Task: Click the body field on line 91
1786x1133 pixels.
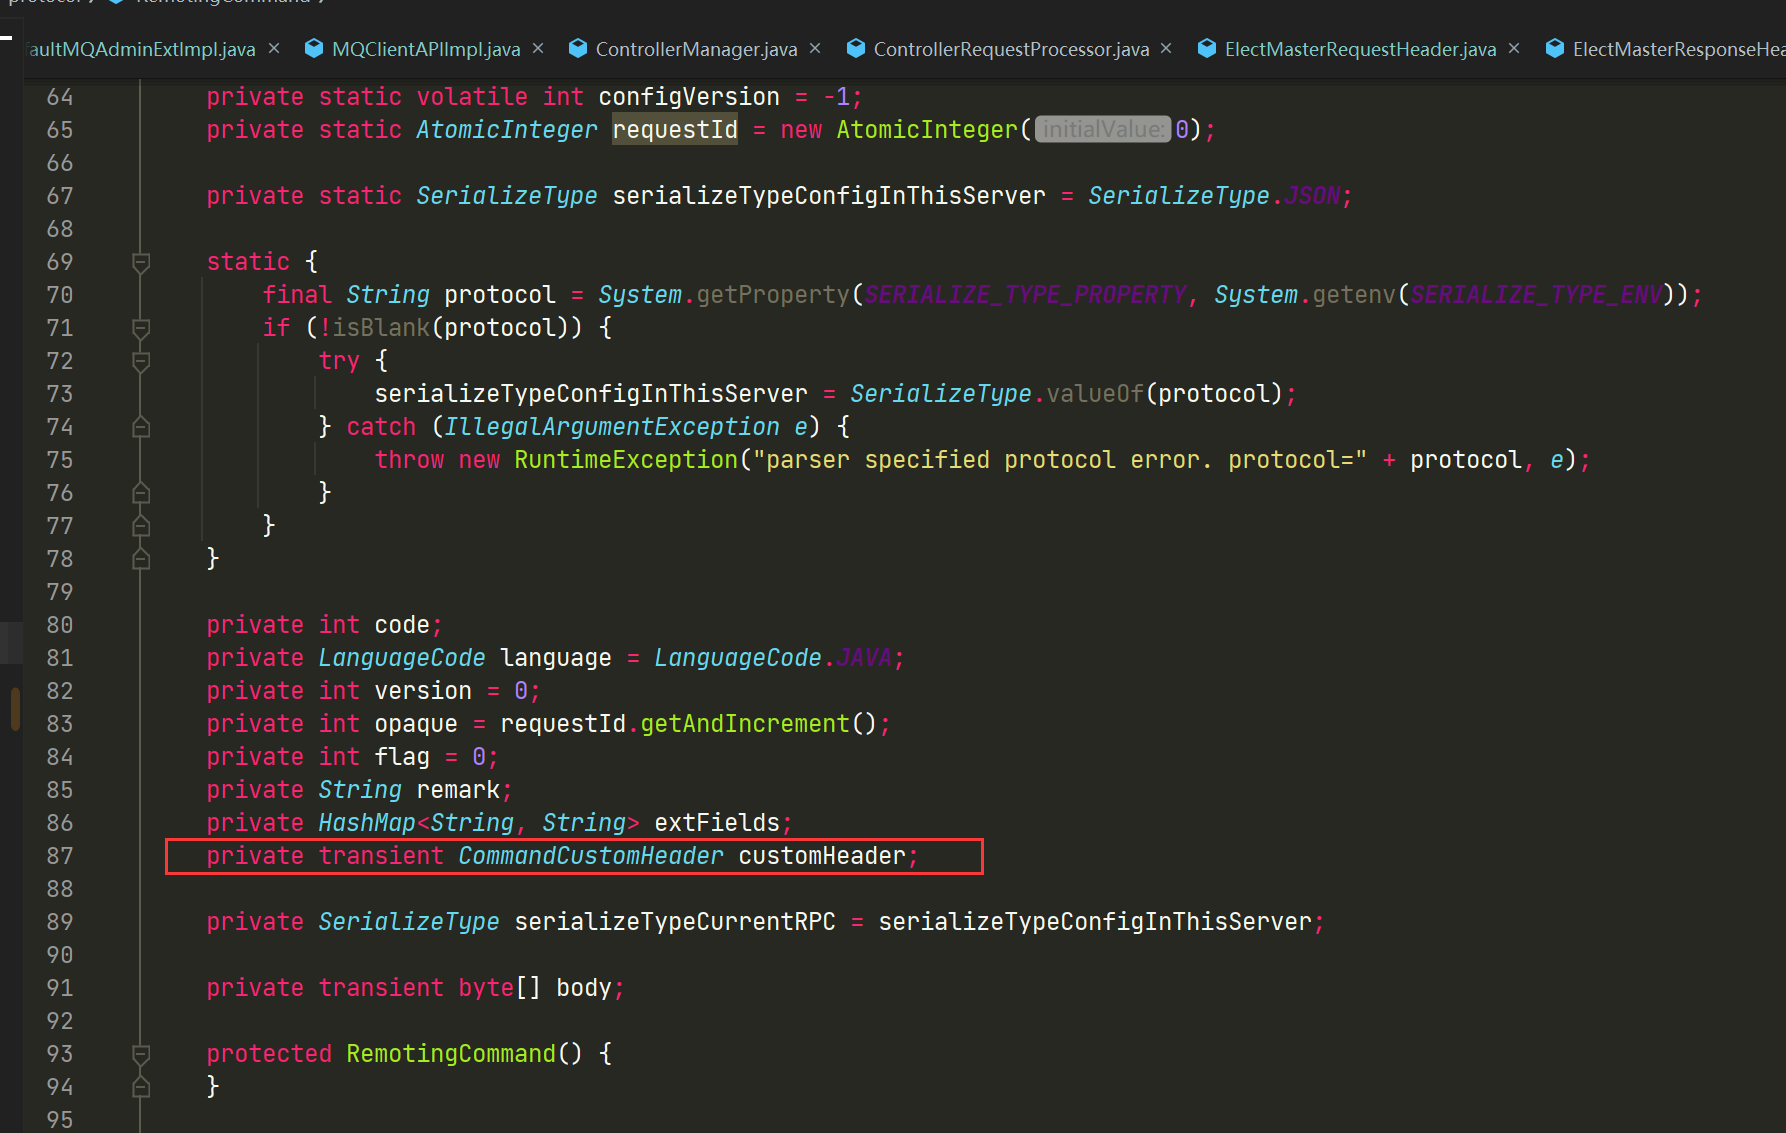Action: coord(584,988)
